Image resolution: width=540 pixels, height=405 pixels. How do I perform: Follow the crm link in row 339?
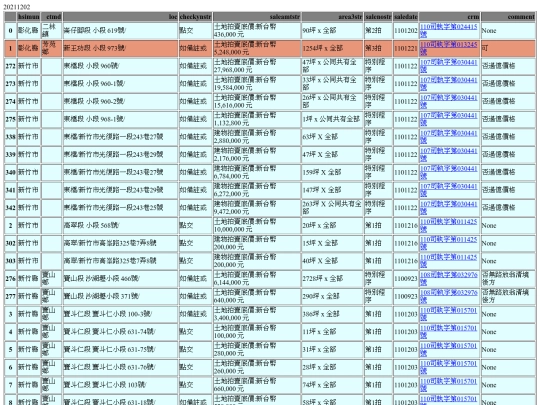[449, 154]
